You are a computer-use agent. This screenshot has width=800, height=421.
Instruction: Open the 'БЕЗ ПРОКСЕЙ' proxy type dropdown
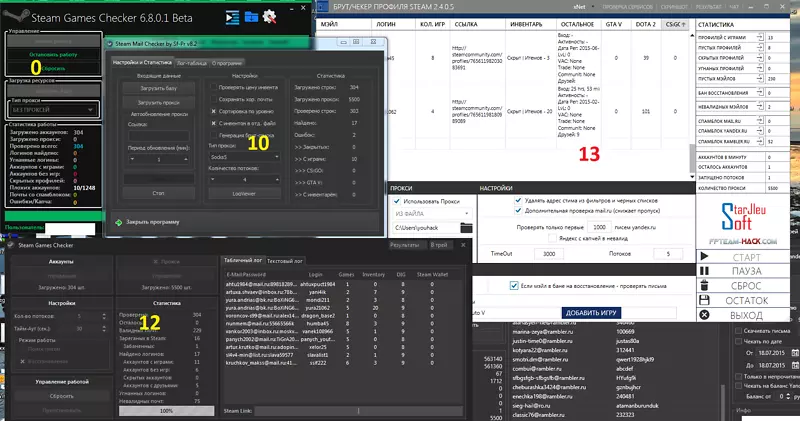pyautogui.click(x=51, y=110)
